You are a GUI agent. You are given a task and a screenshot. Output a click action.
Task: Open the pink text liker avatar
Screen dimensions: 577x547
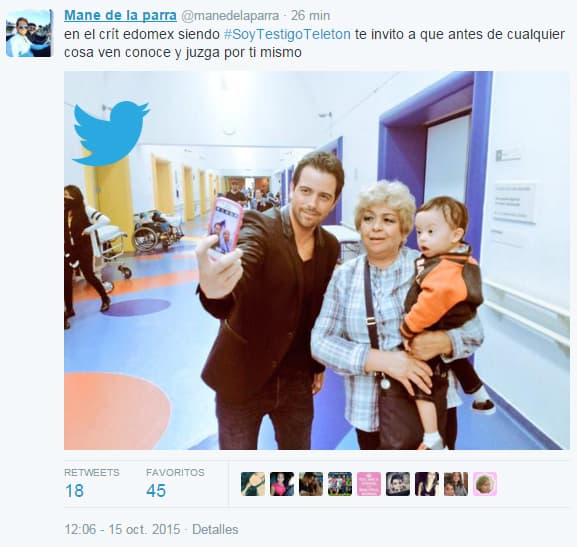[369, 484]
